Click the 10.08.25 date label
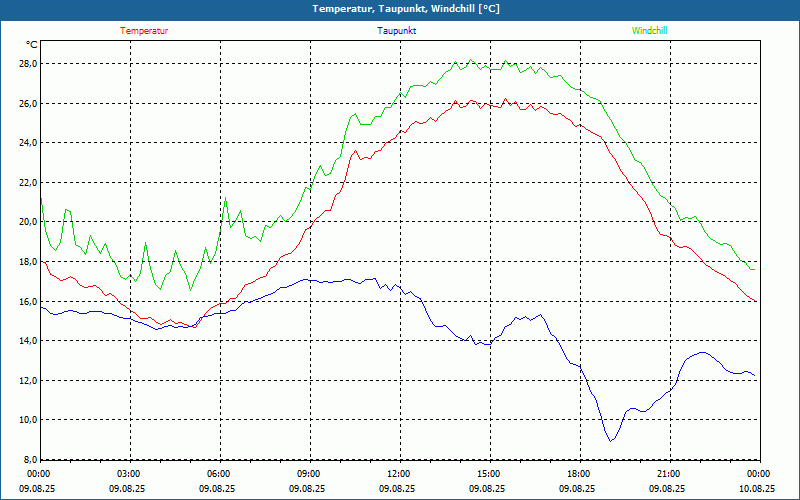The image size is (800, 500). tap(755, 489)
